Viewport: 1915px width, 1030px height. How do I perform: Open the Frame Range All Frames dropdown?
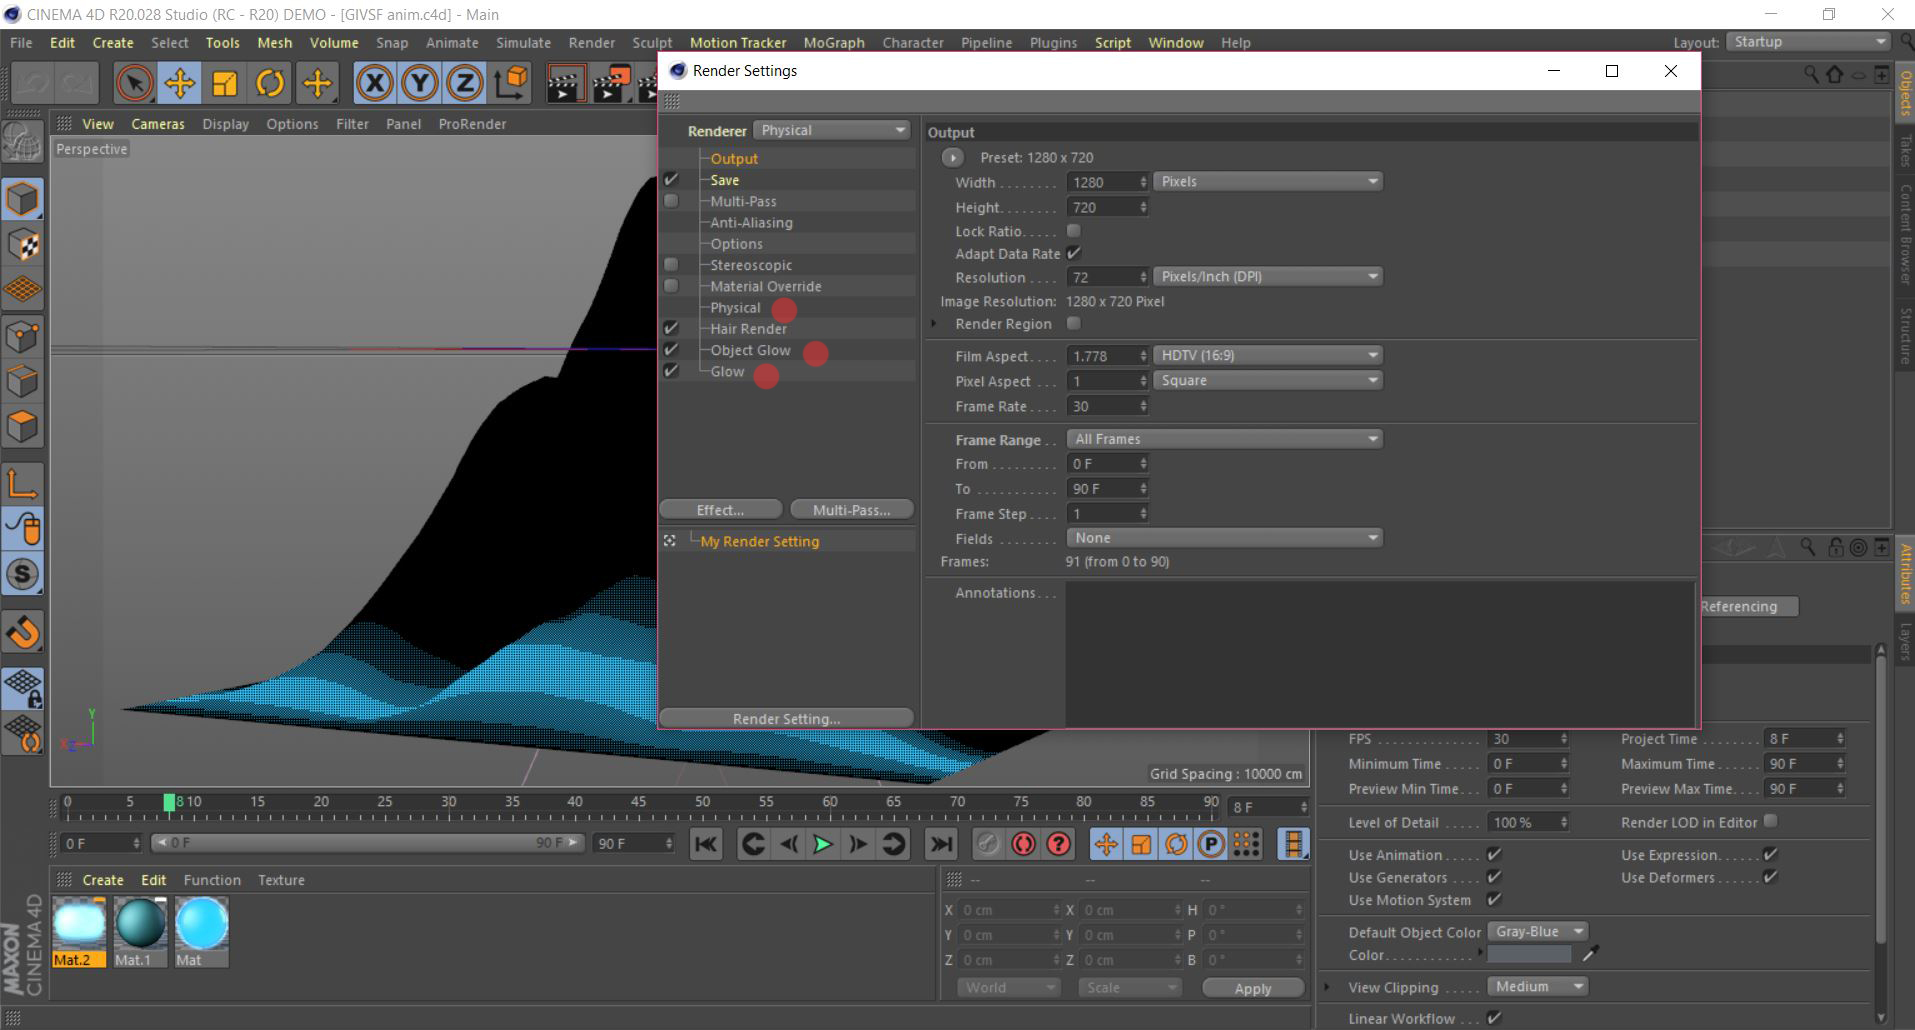(1225, 439)
